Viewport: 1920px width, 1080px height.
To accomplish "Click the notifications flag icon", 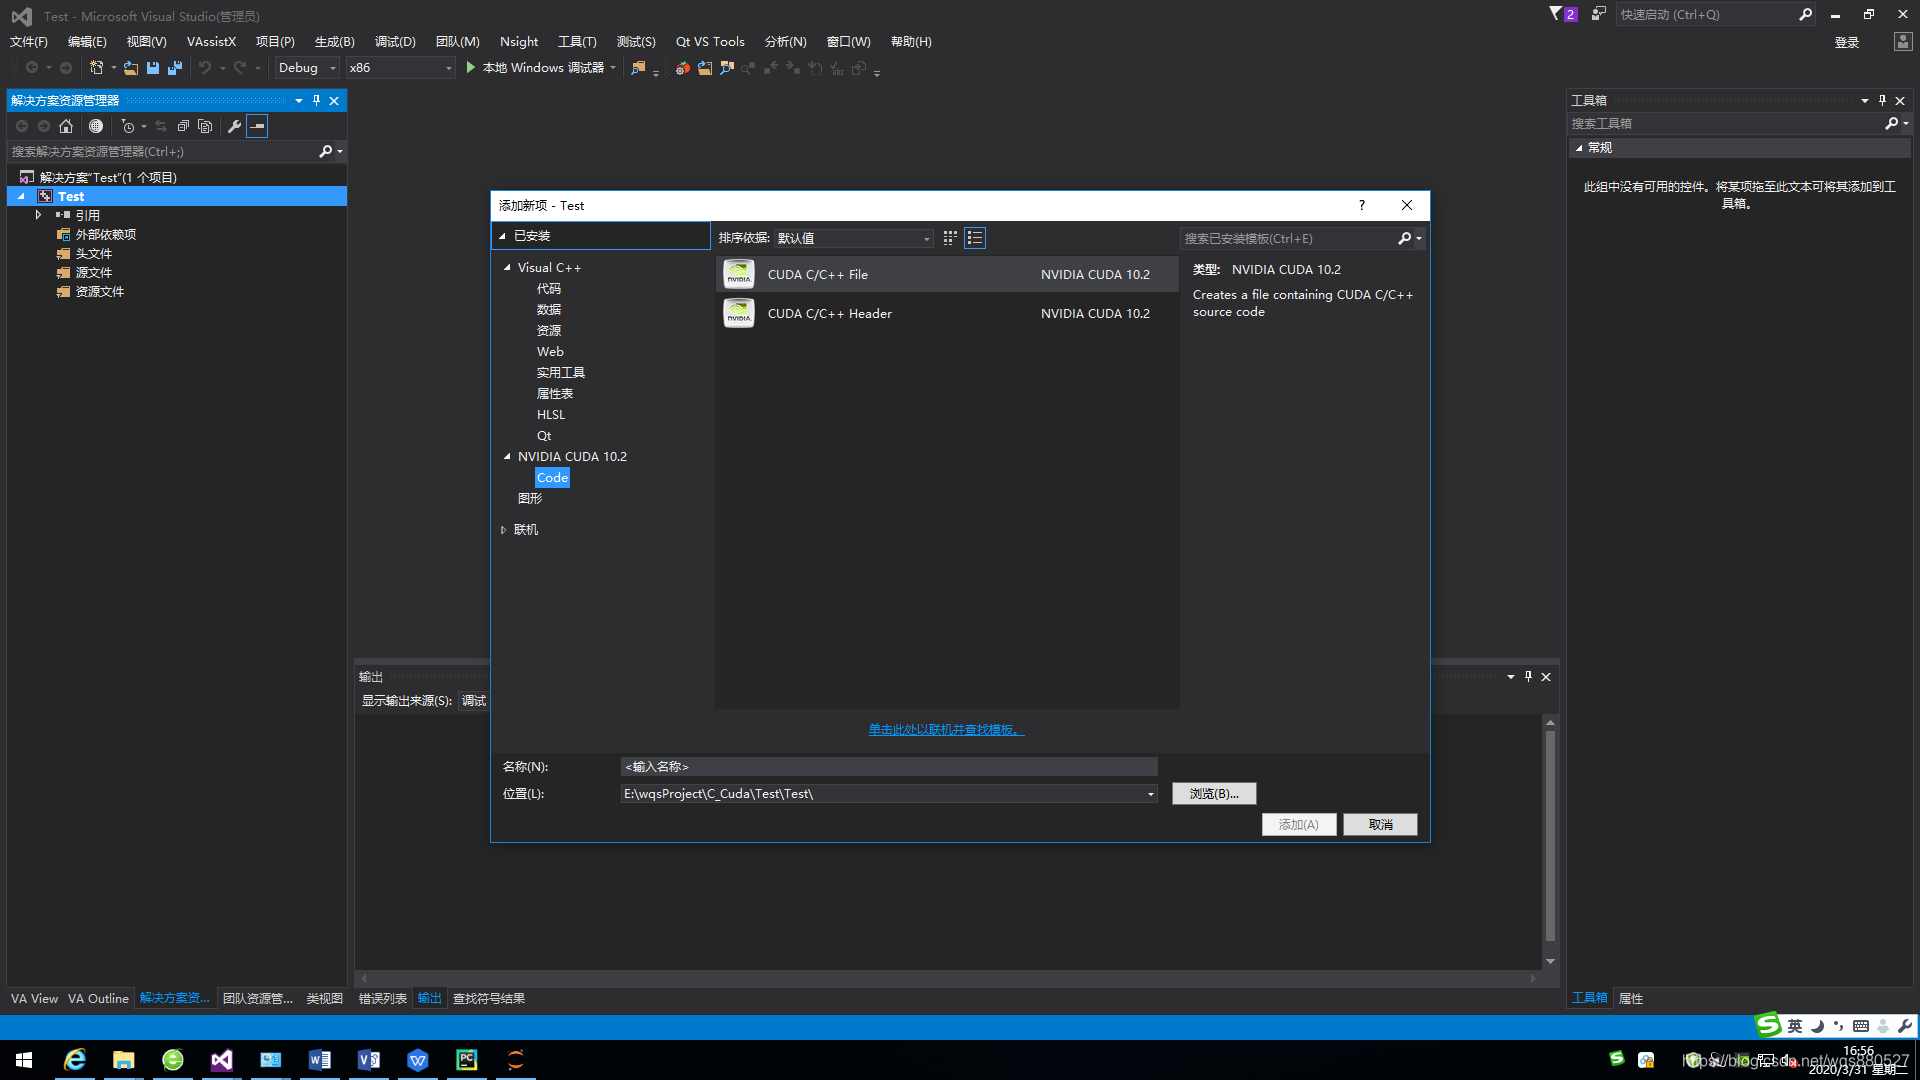I will (1556, 14).
